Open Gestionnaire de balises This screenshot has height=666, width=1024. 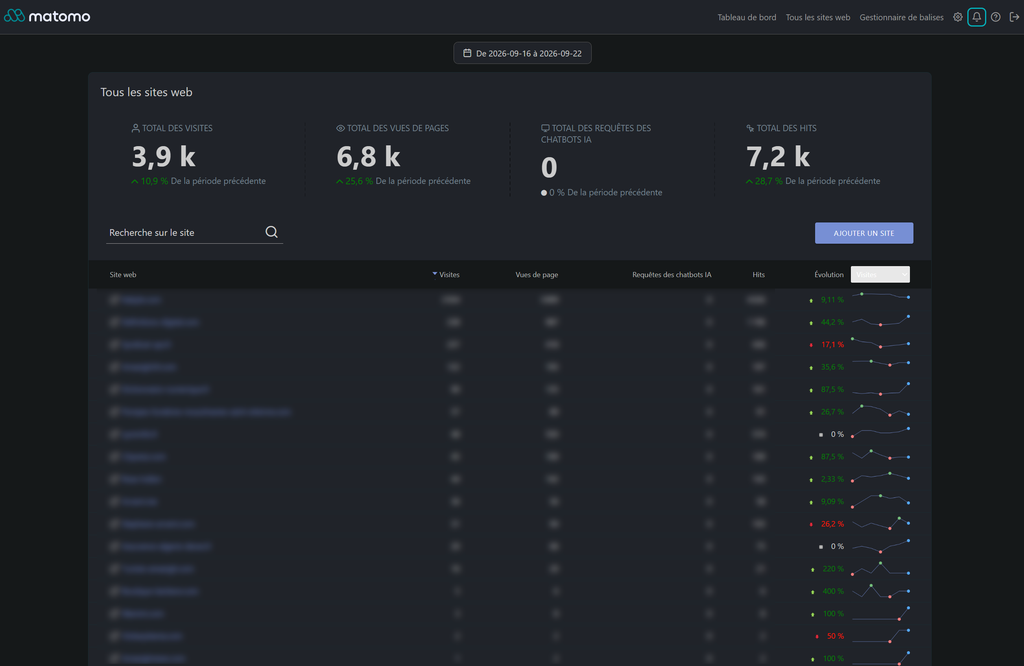click(901, 18)
